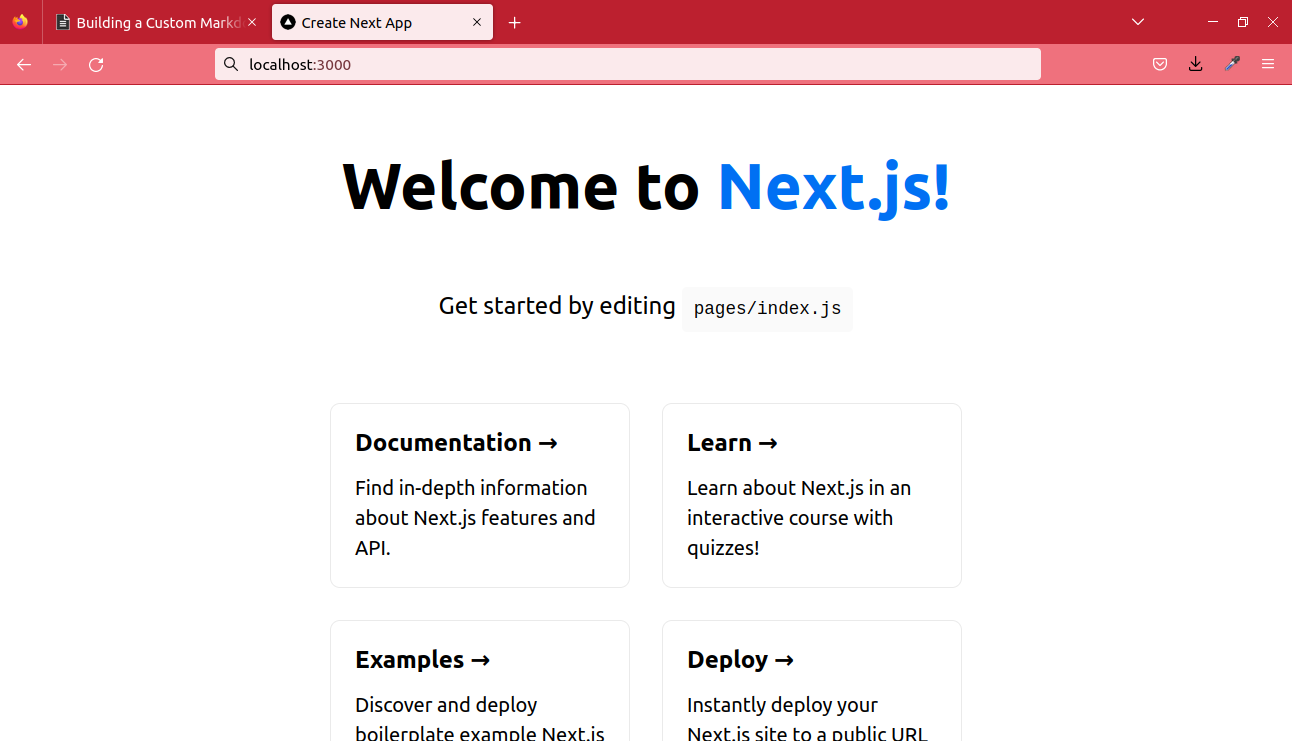Click the localhost:3000 address bar
The image size is (1292, 741).
(x=628, y=64)
